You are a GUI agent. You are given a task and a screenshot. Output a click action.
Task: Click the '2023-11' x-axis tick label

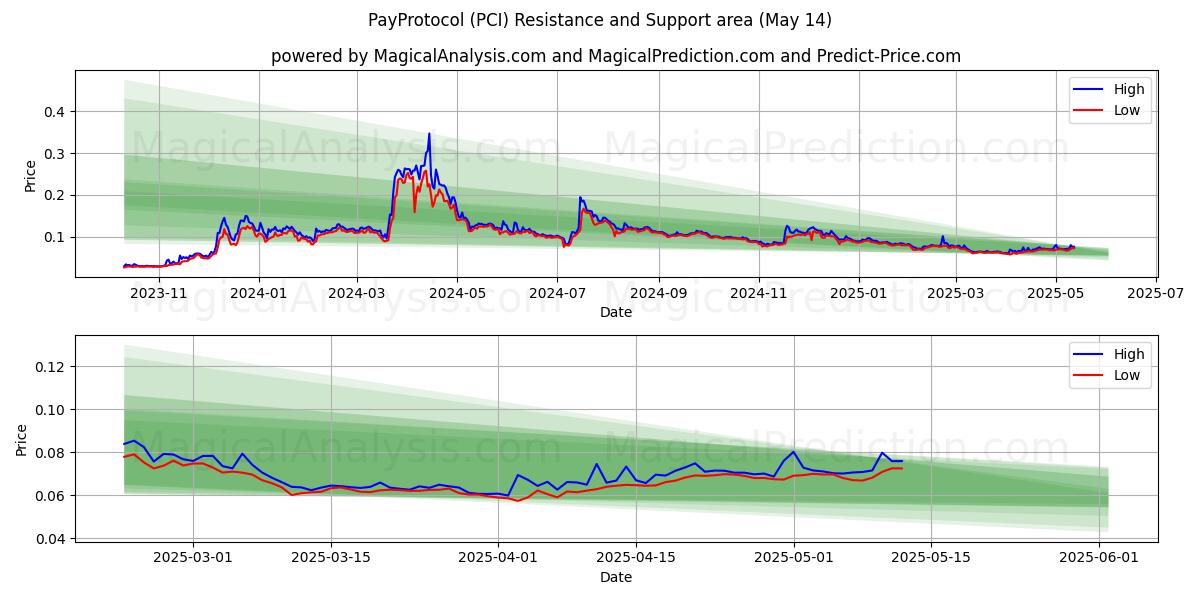coord(160,293)
